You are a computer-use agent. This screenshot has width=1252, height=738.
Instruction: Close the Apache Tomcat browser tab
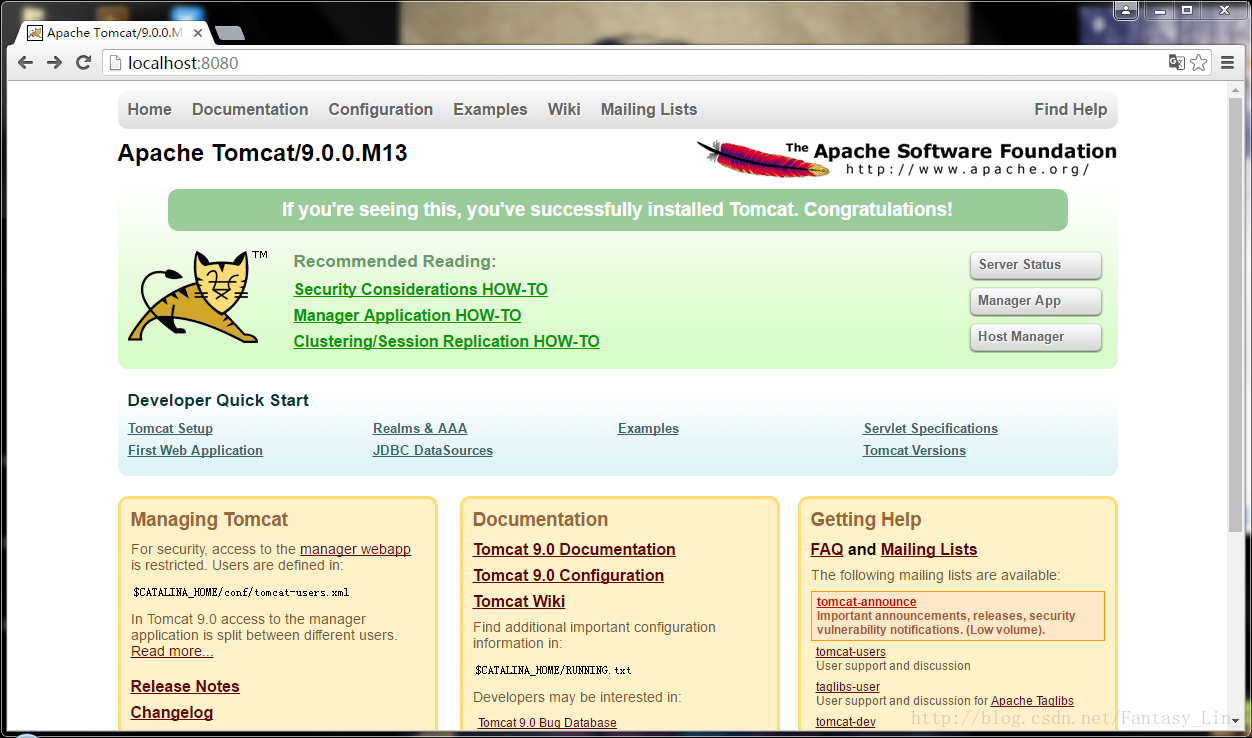click(198, 33)
